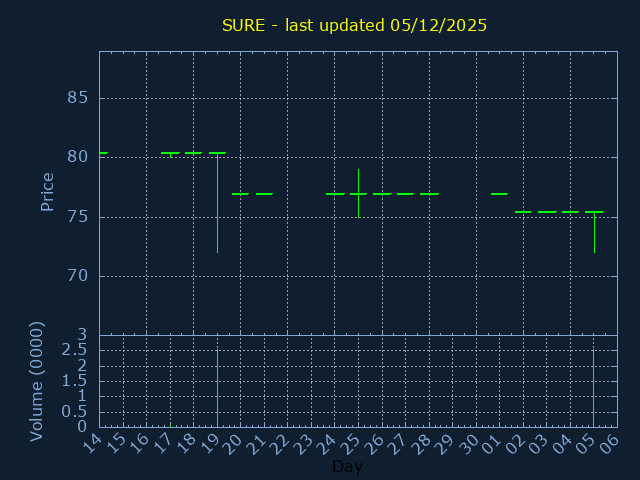640x480 pixels.
Task: Select the 75 price tick label
Action: click(x=78, y=217)
